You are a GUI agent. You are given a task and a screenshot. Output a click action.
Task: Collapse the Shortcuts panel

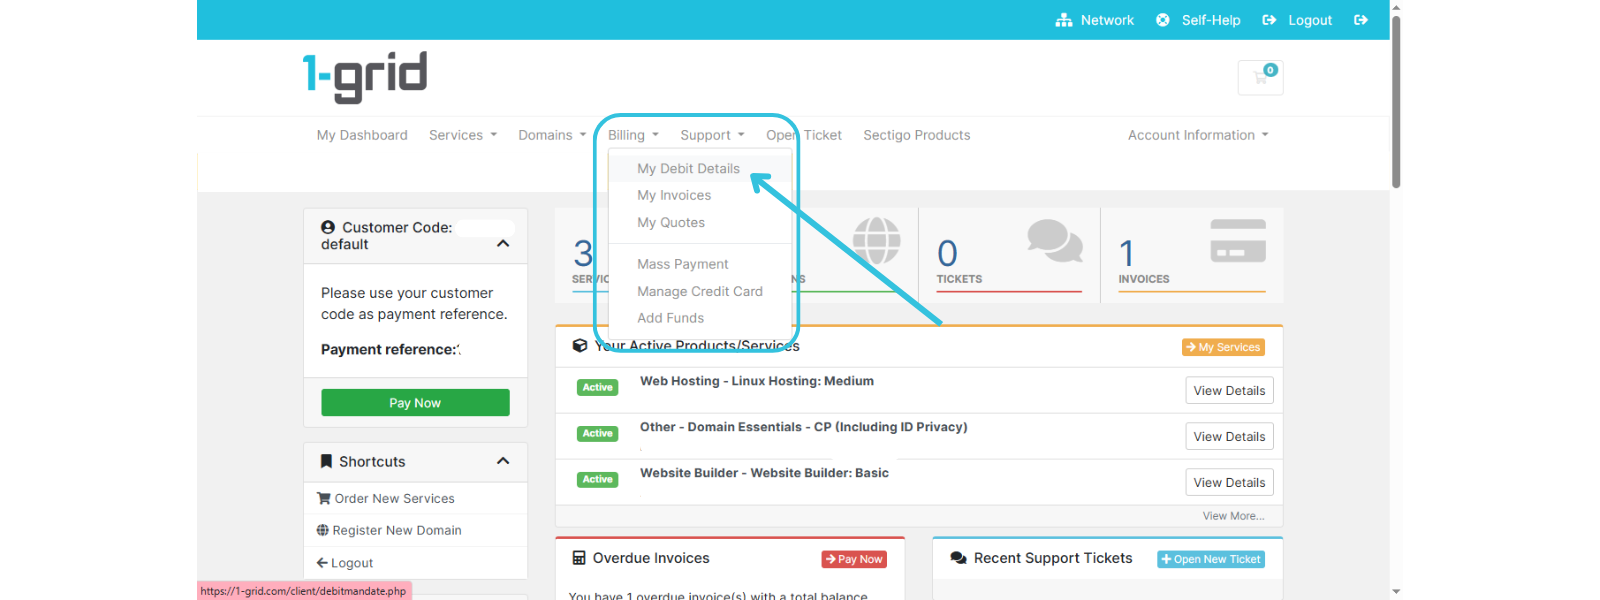[503, 461]
